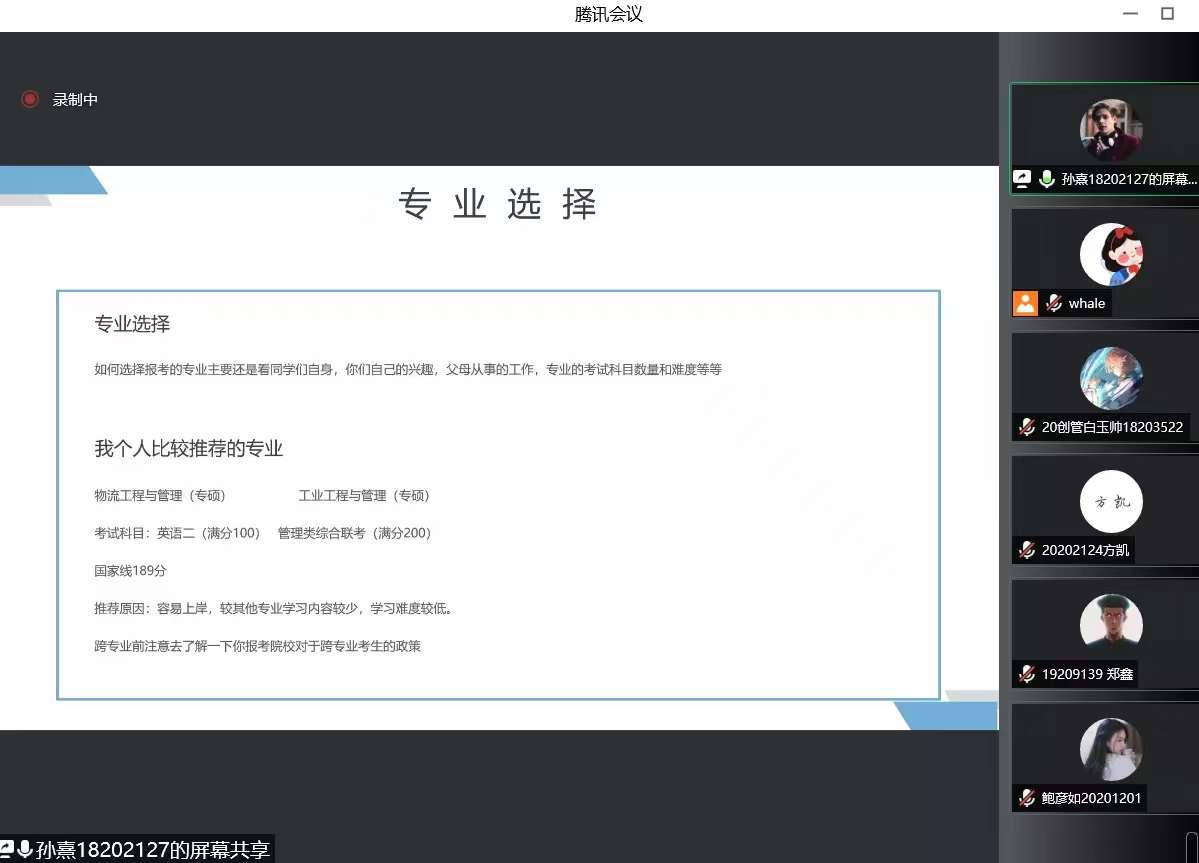Select 孙熹's participant video thumbnail
1199x863 pixels.
click(1110, 130)
